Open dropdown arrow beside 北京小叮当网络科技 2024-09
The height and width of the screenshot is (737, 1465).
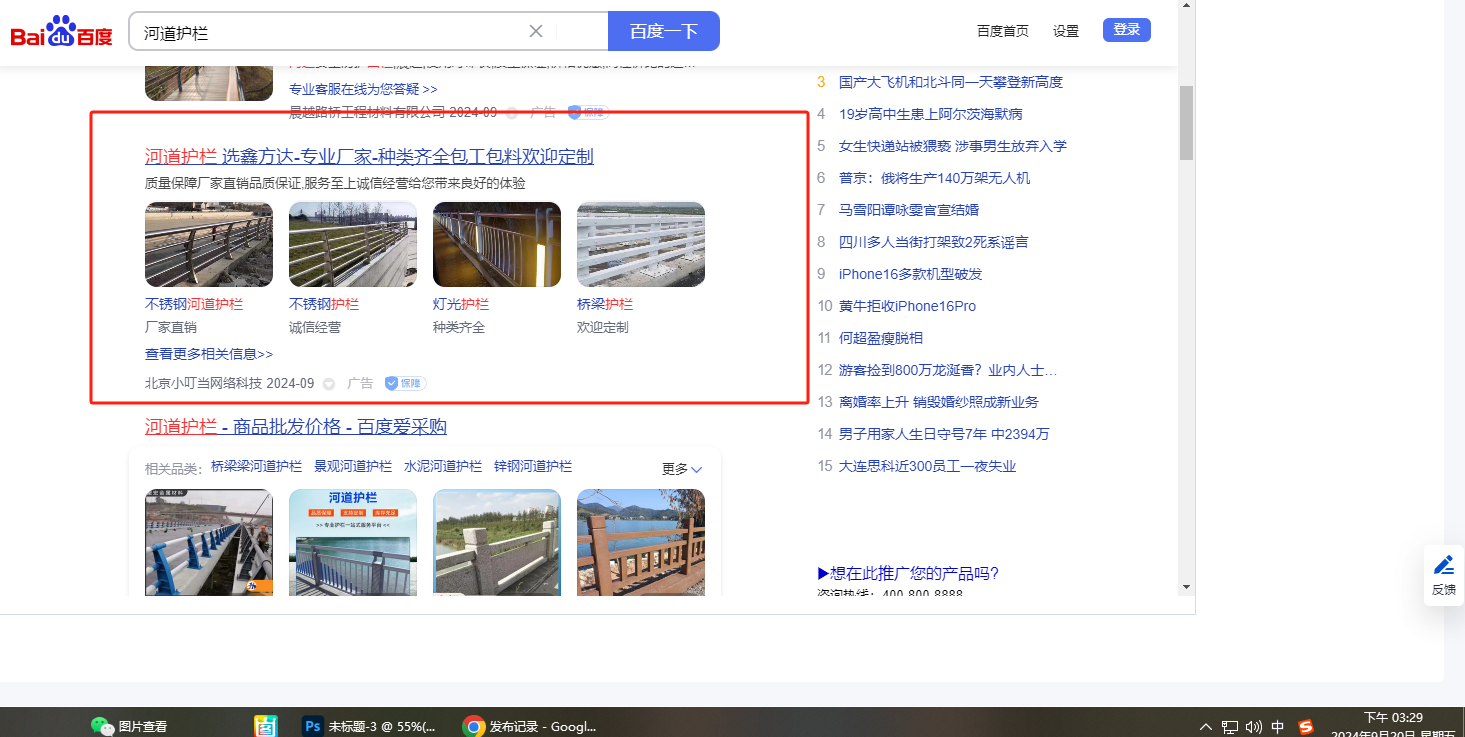328,384
